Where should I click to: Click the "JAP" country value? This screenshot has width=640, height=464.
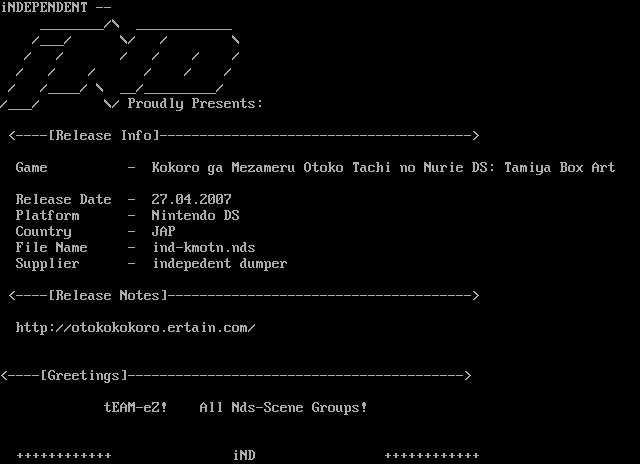164,231
